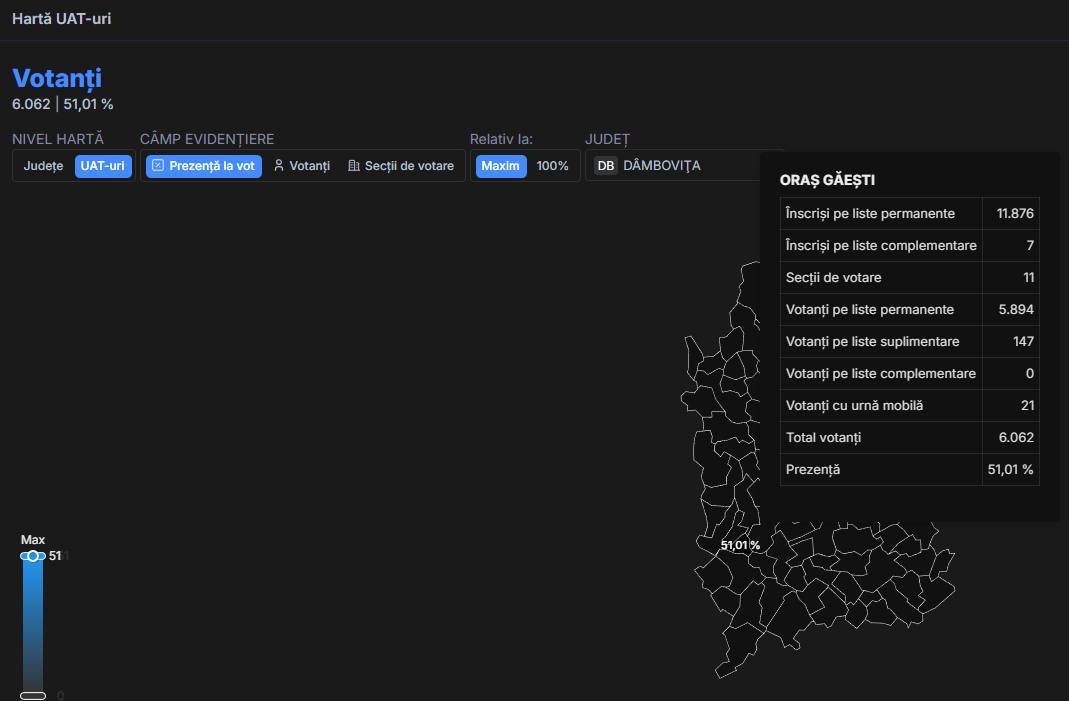This screenshot has width=1069, height=701.
Task: Click the ORAȘ GĂEȘTI tooltip heading
Action: 827,181
